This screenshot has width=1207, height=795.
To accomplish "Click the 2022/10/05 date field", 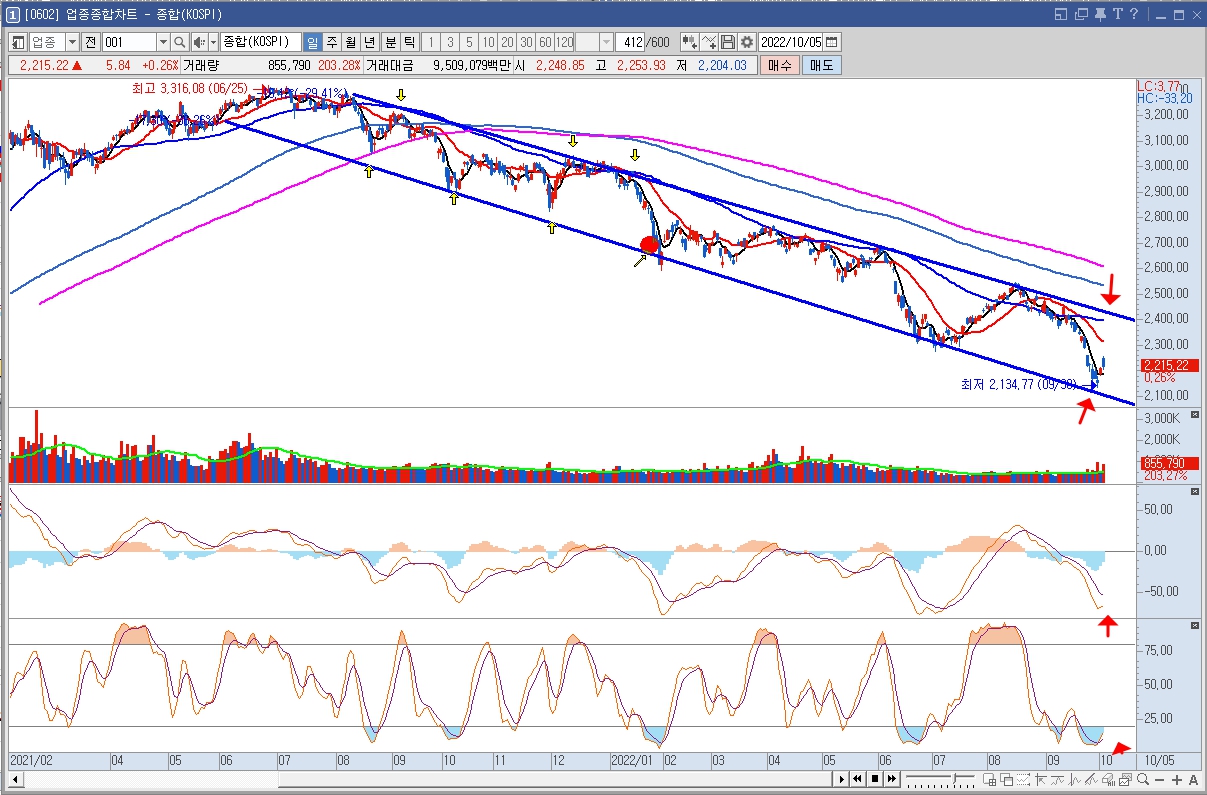I will coord(791,42).
